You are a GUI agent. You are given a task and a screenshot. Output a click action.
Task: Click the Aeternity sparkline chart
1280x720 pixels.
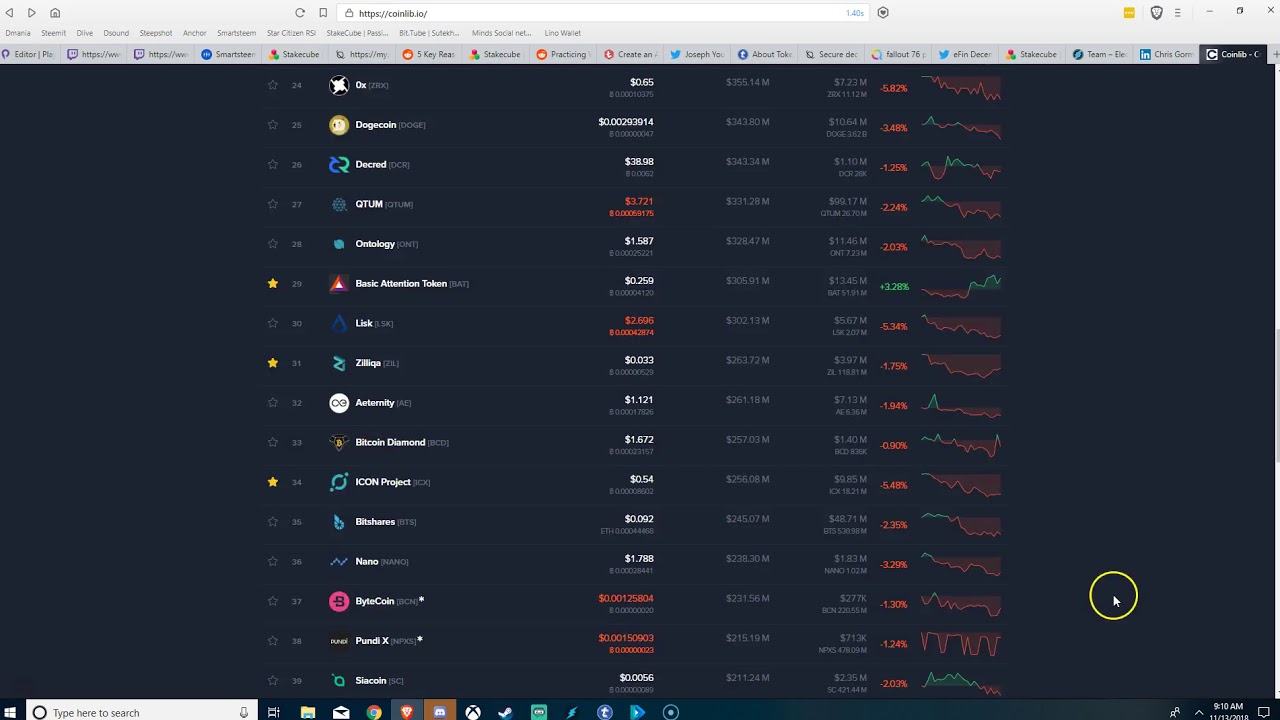[x=961, y=406]
